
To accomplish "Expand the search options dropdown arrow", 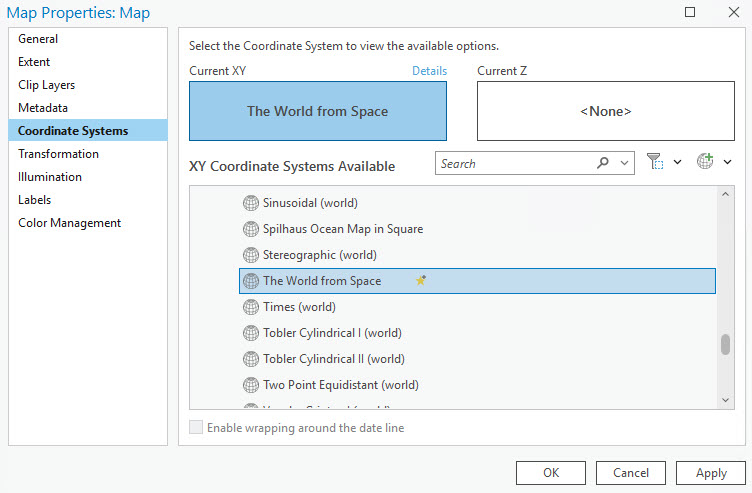I will tap(625, 163).
